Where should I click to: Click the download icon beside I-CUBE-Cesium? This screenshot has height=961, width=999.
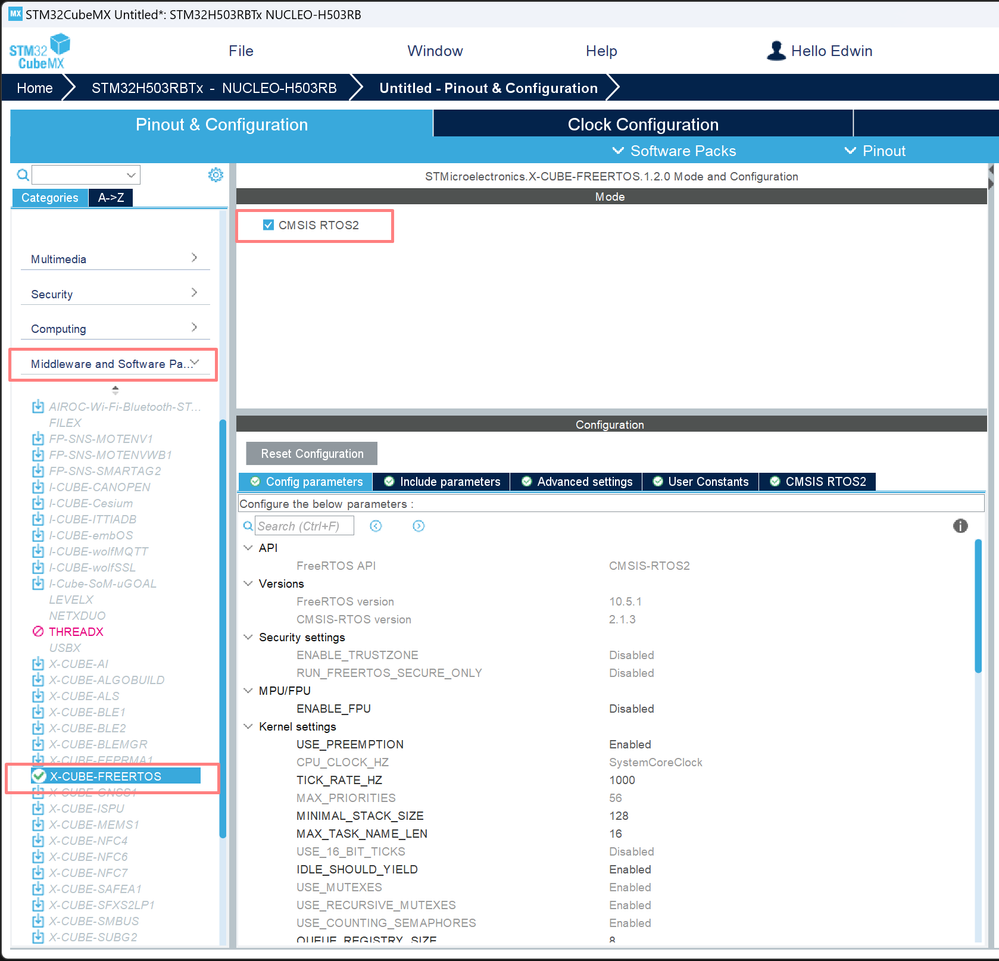38,503
